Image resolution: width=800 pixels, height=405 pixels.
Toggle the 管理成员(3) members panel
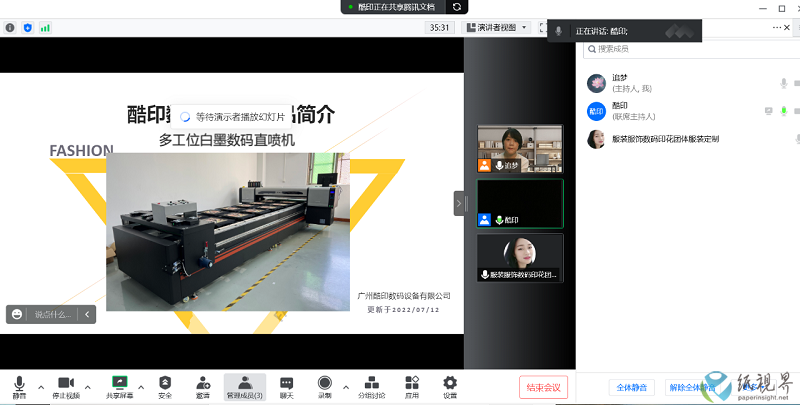245,387
